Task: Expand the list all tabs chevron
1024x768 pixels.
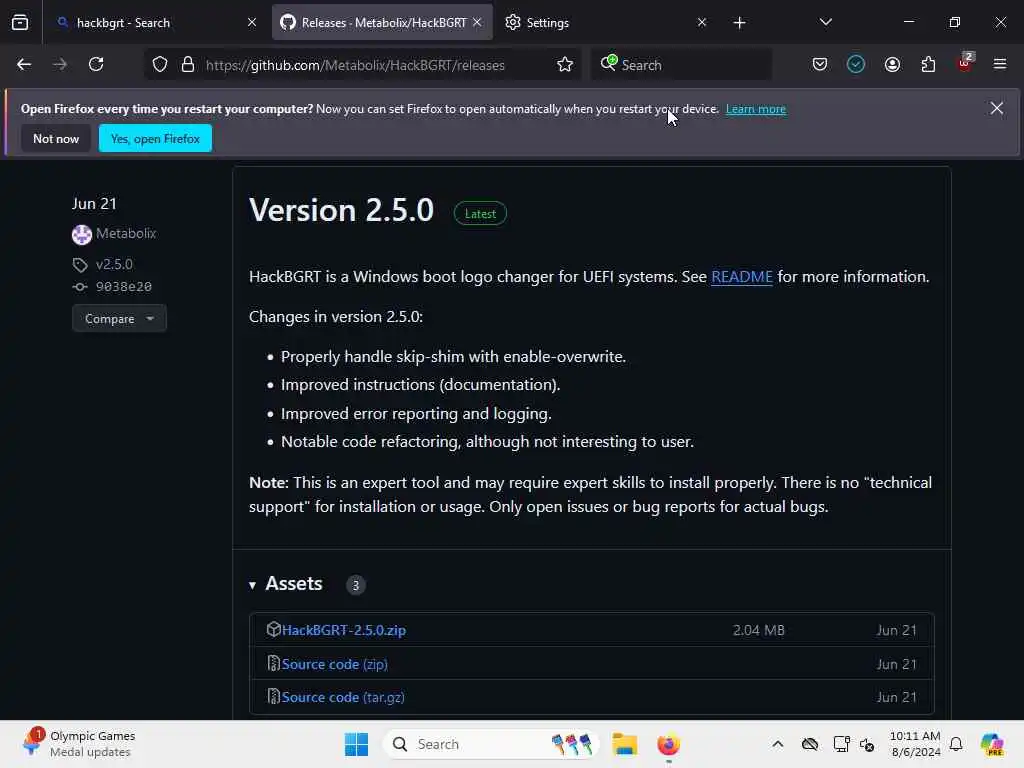Action: click(825, 22)
